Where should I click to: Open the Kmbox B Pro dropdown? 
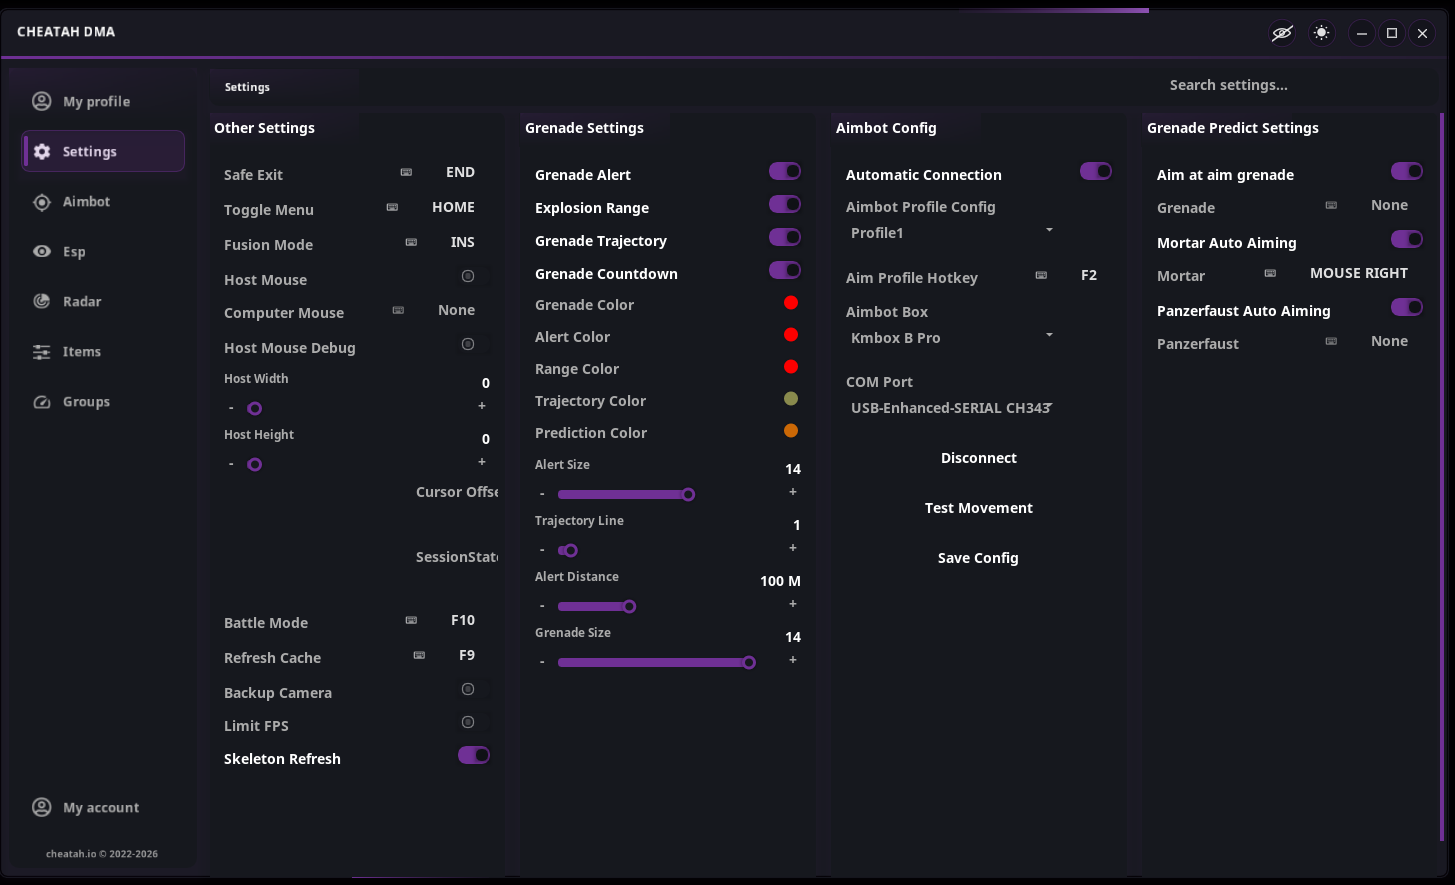(x=950, y=337)
